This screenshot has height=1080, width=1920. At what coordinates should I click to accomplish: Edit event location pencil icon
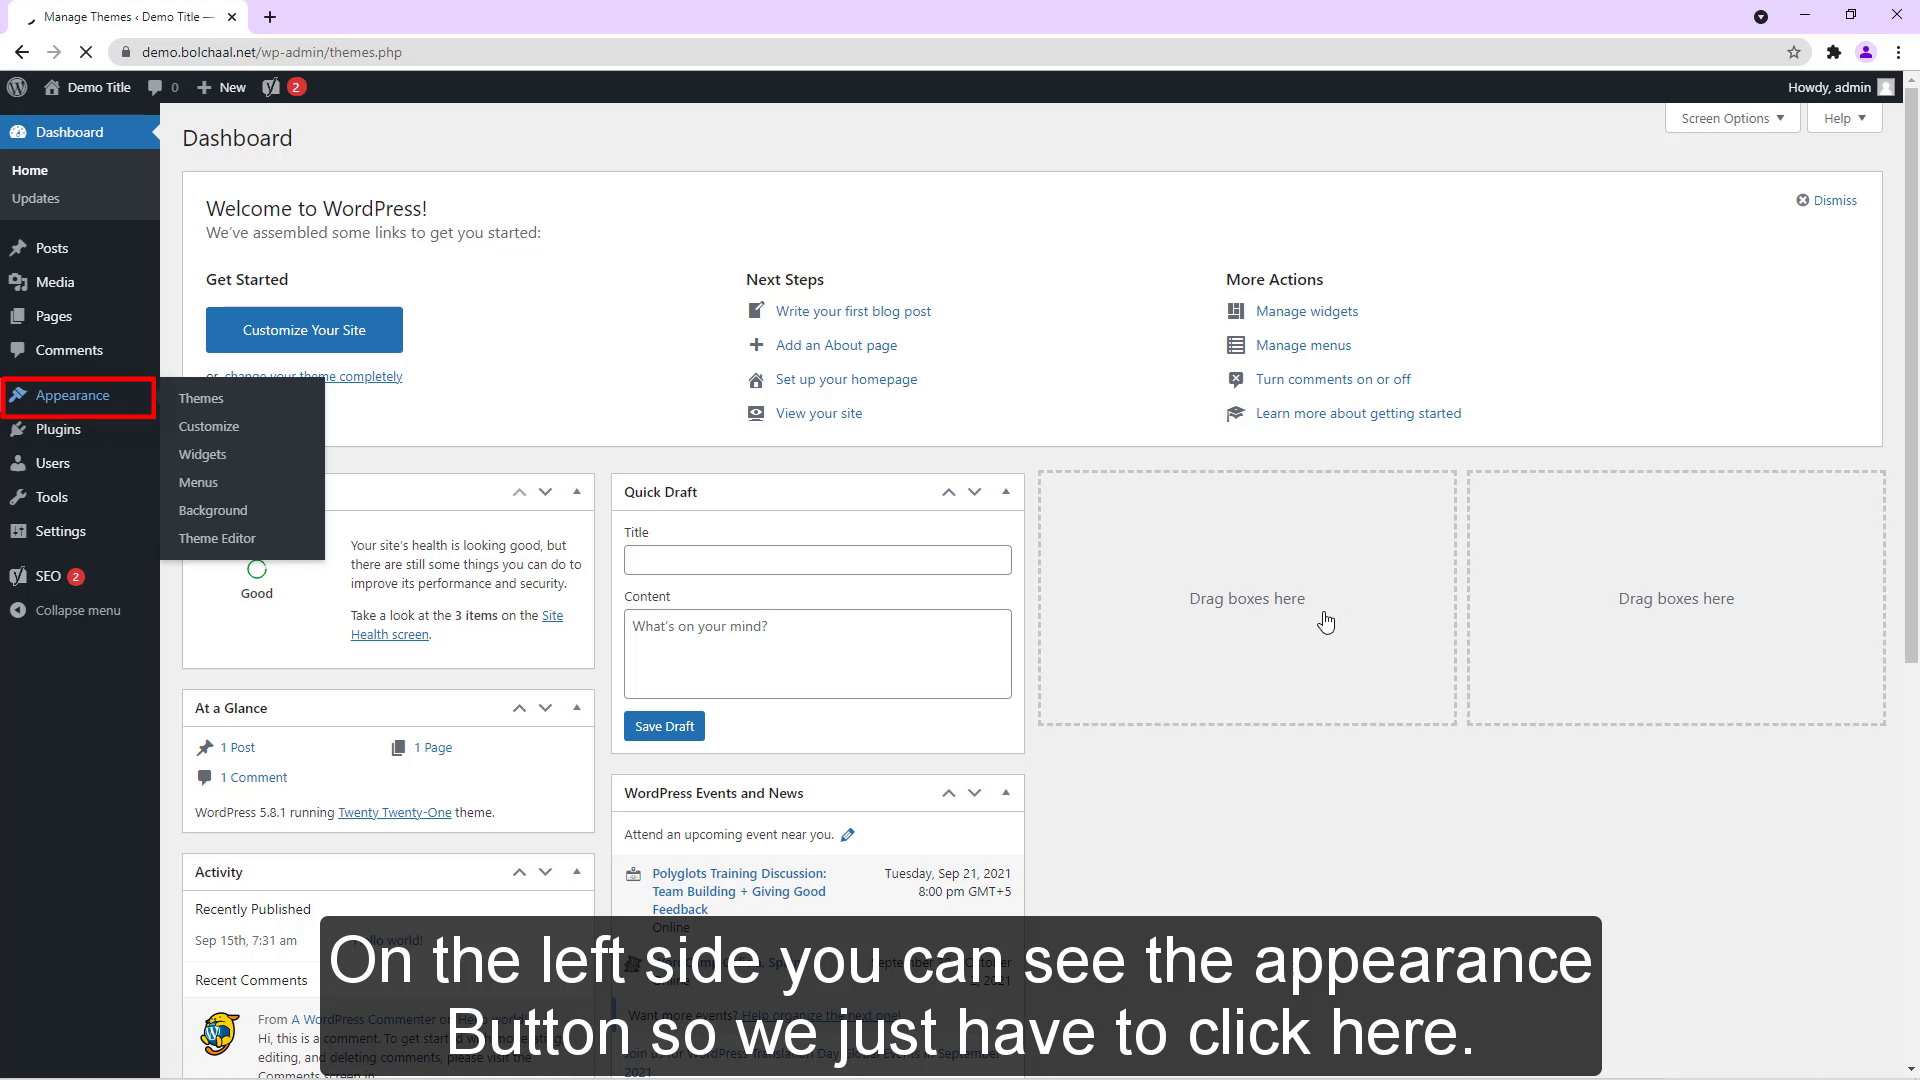point(848,835)
